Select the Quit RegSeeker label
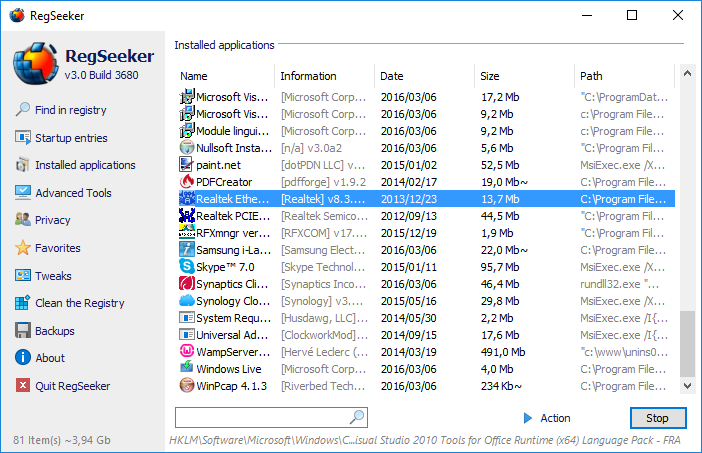Screen dimensions: 702x453 73,386
